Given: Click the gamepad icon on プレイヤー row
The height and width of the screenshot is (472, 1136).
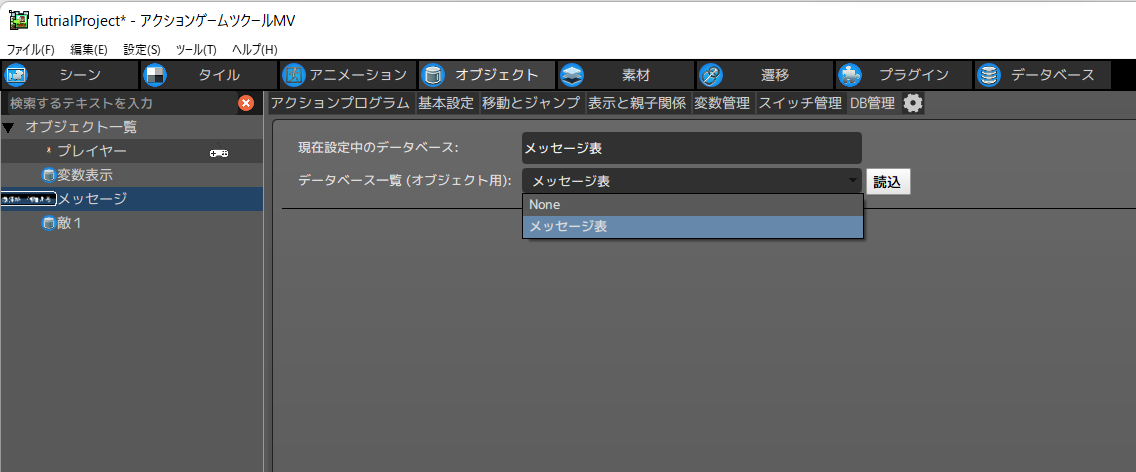Looking at the screenshot, I should 220,152.
